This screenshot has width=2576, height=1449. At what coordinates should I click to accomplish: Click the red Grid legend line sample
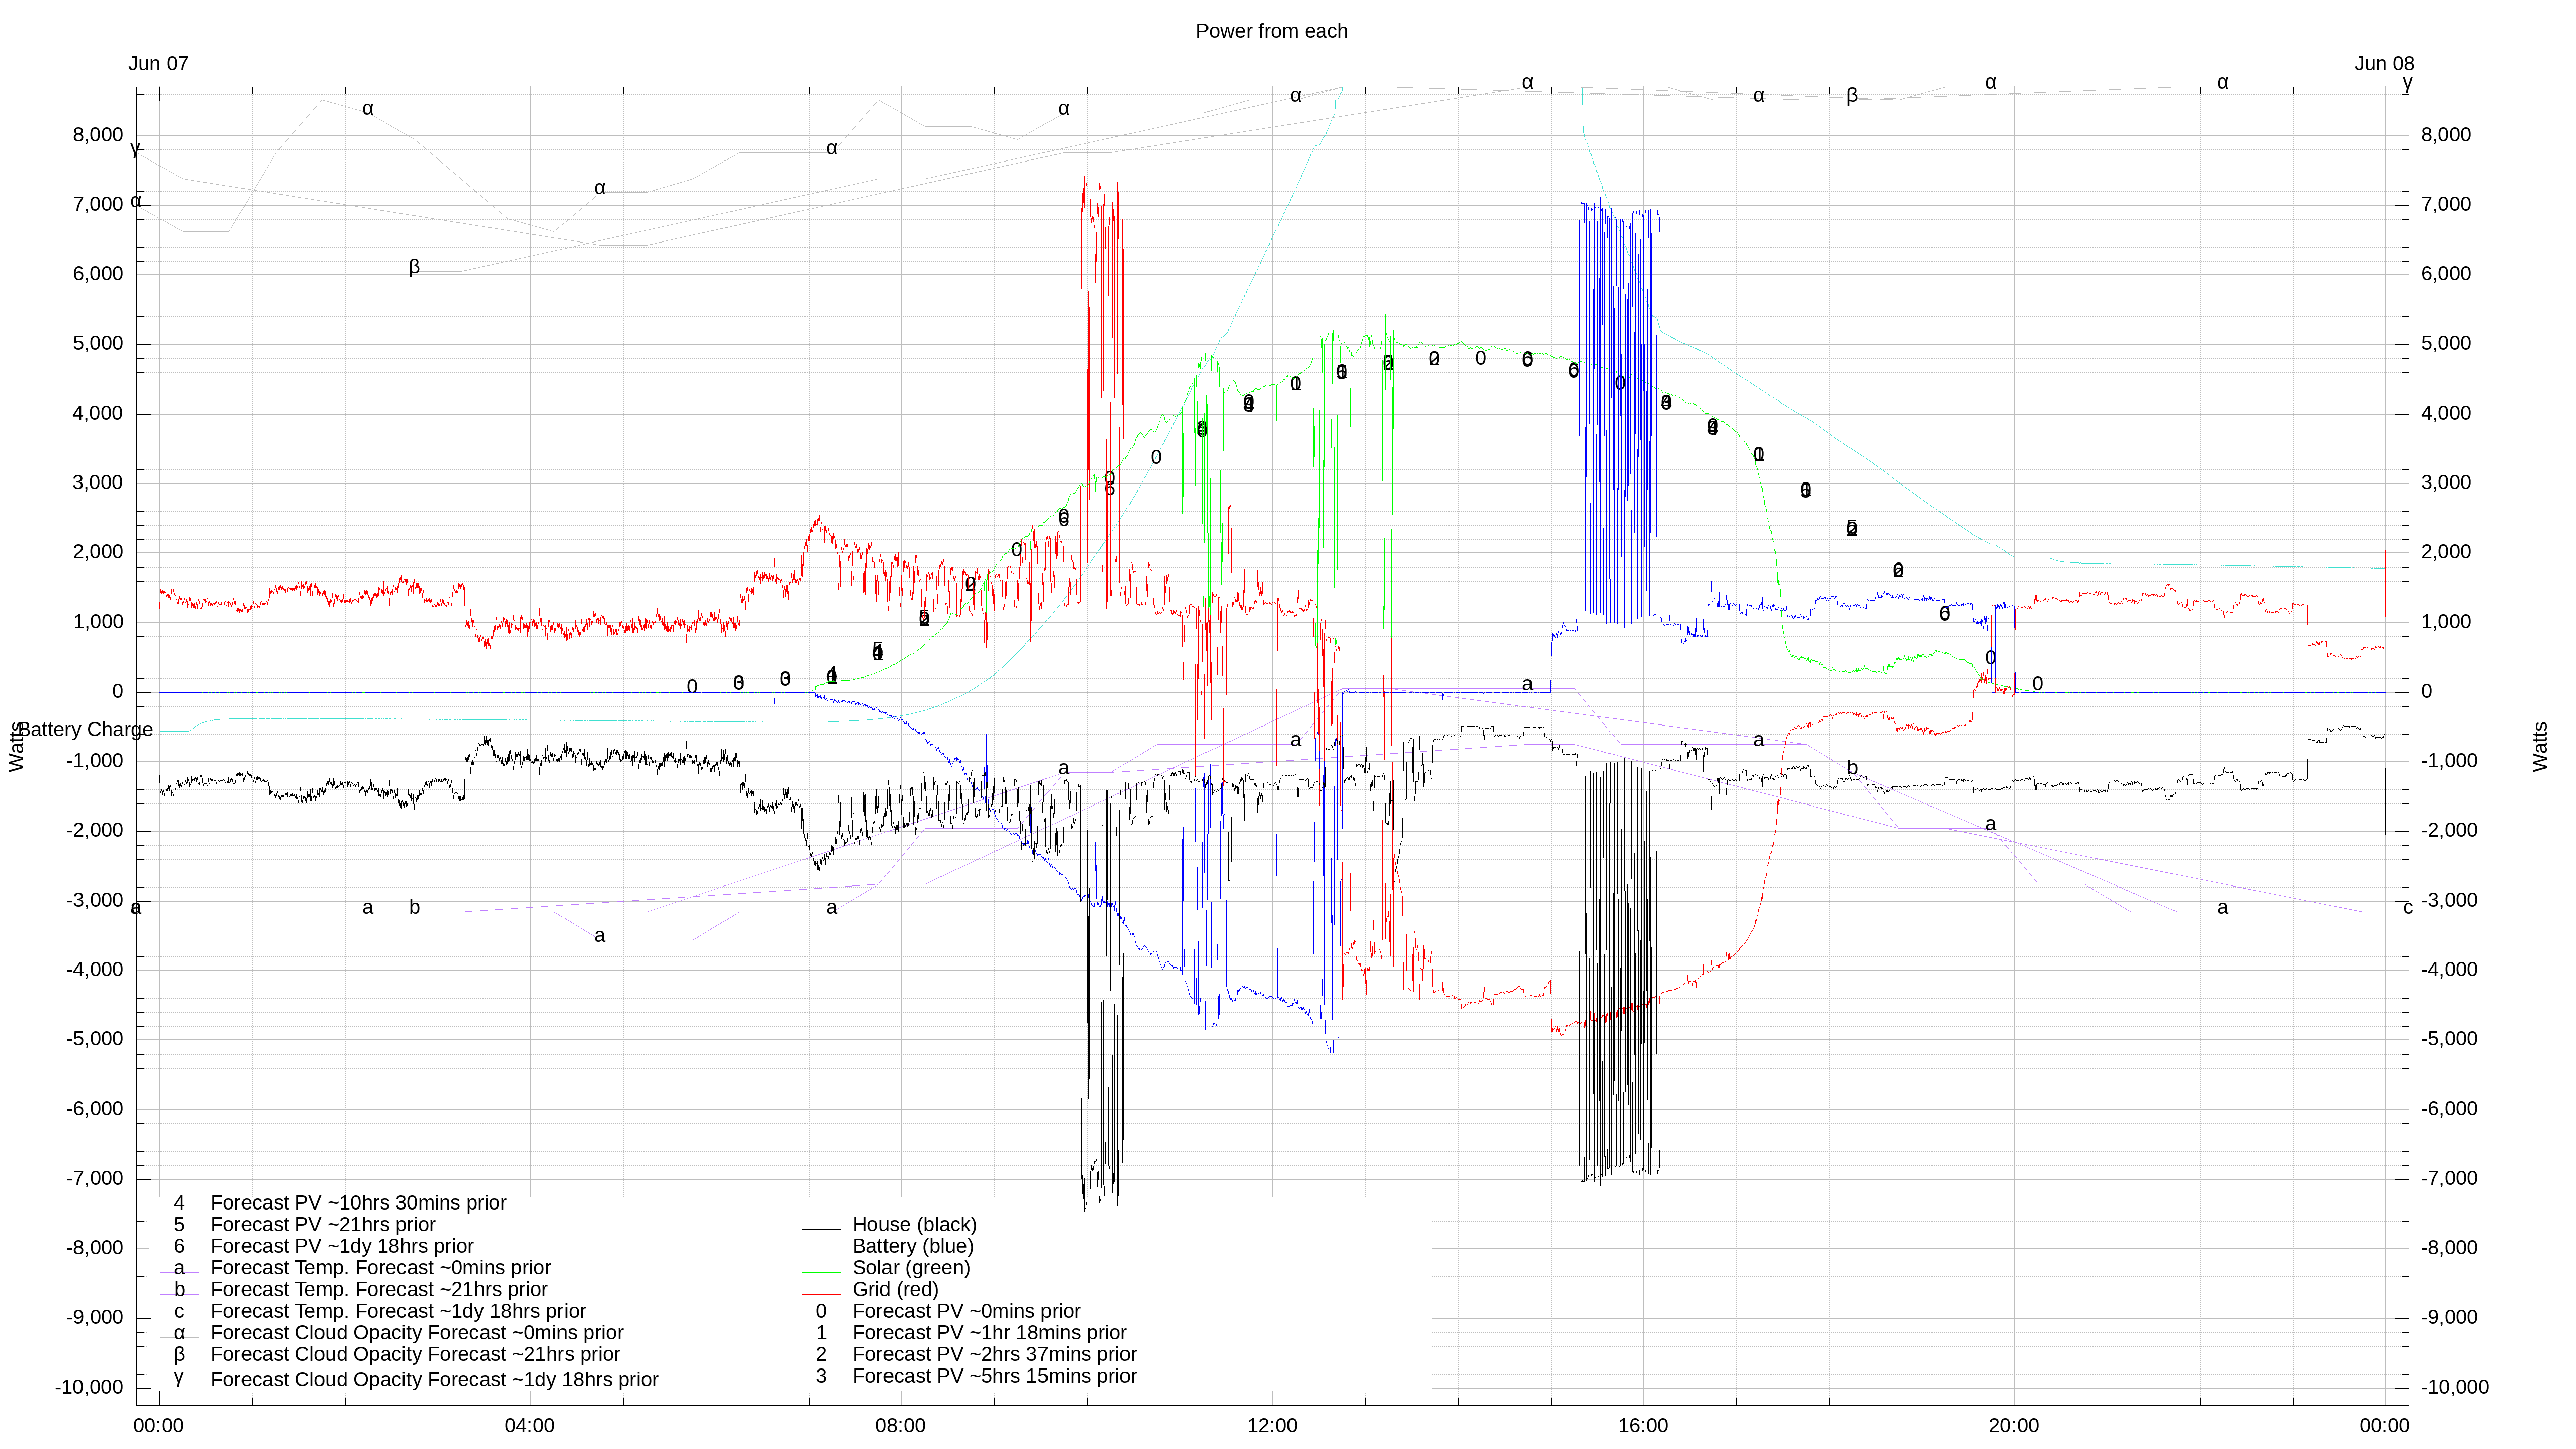click(821, 1294)
